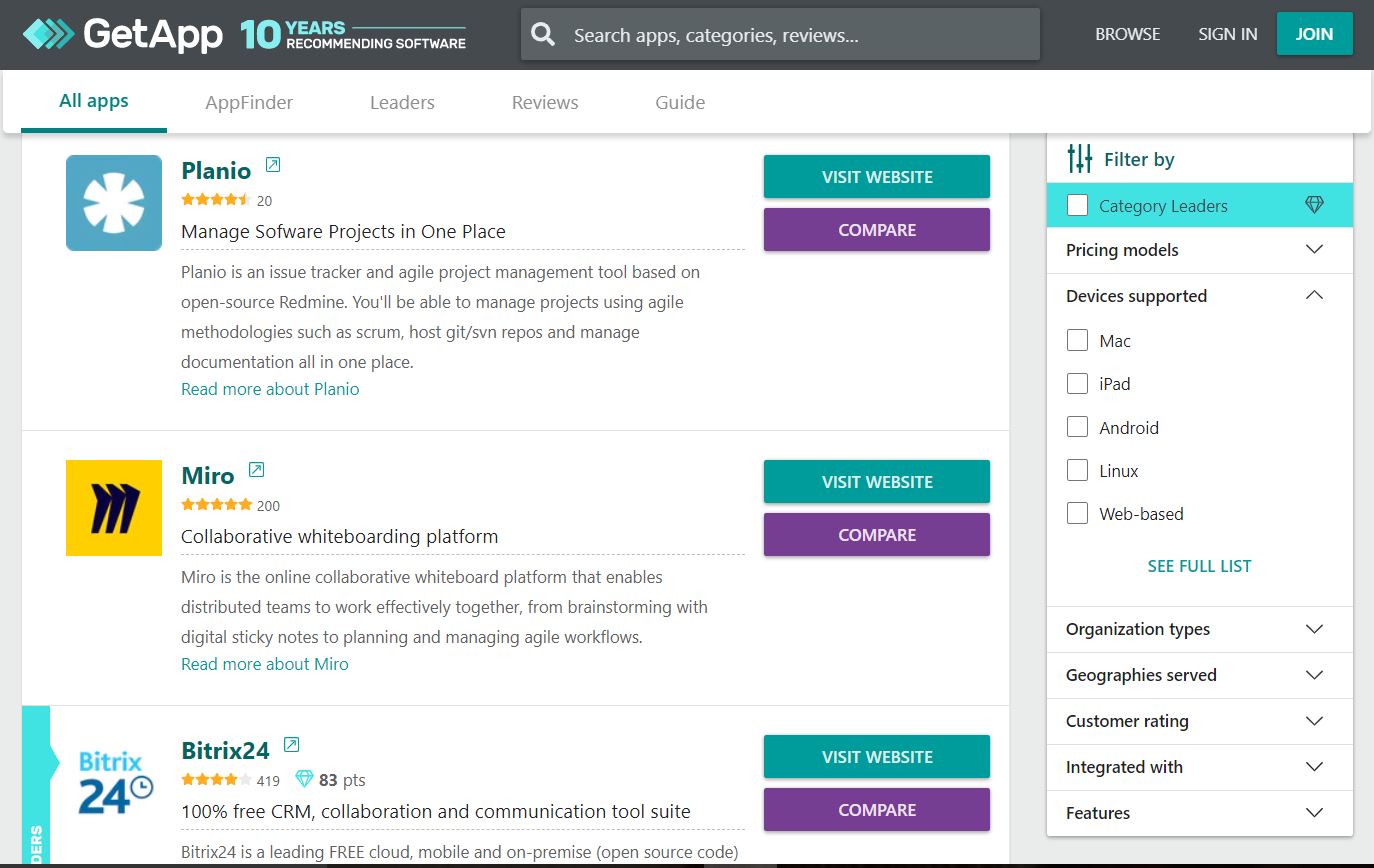The width and height of the screenshot is (1374, 868).
Task: Open Planio external link icon
Action: coord(273,165)
